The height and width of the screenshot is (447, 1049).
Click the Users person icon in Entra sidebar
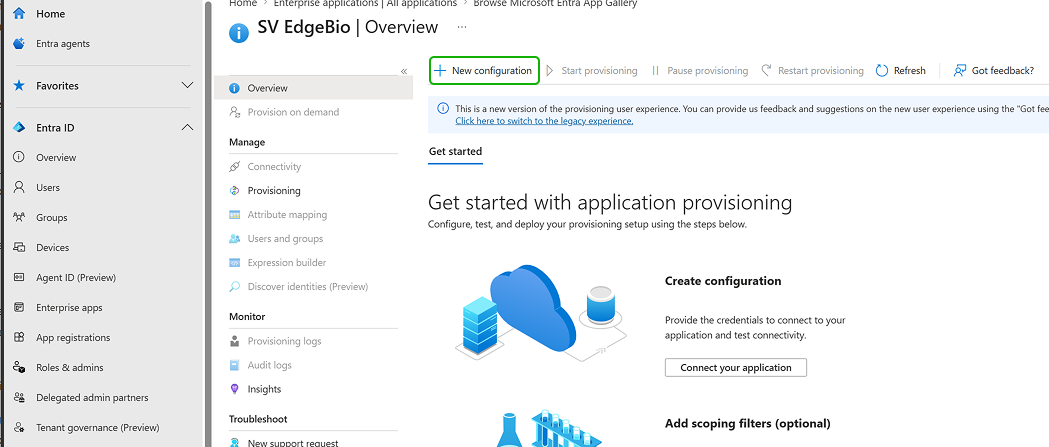[19, 187]
